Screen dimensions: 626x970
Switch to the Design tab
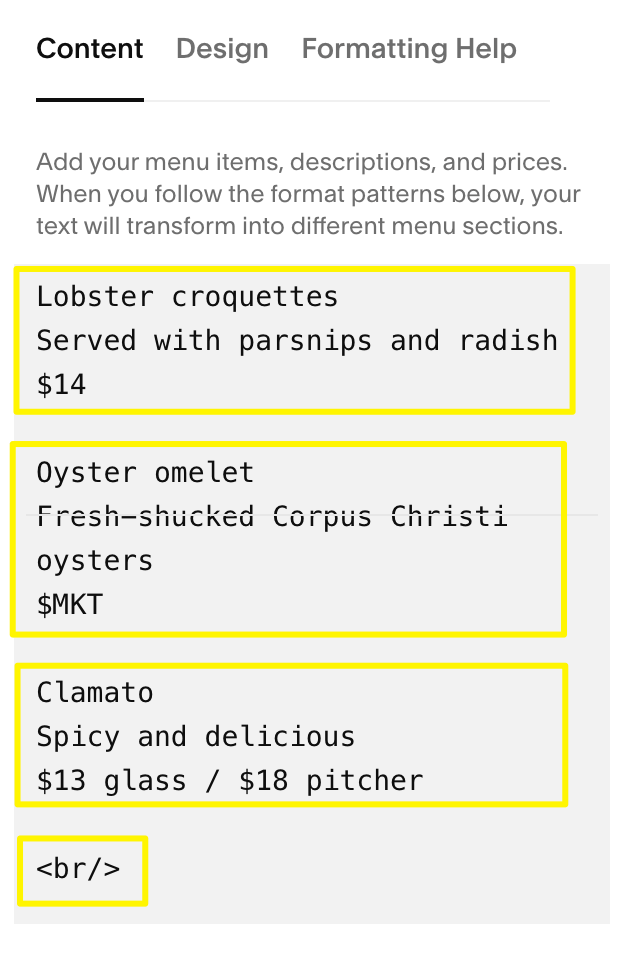(221, 48)
